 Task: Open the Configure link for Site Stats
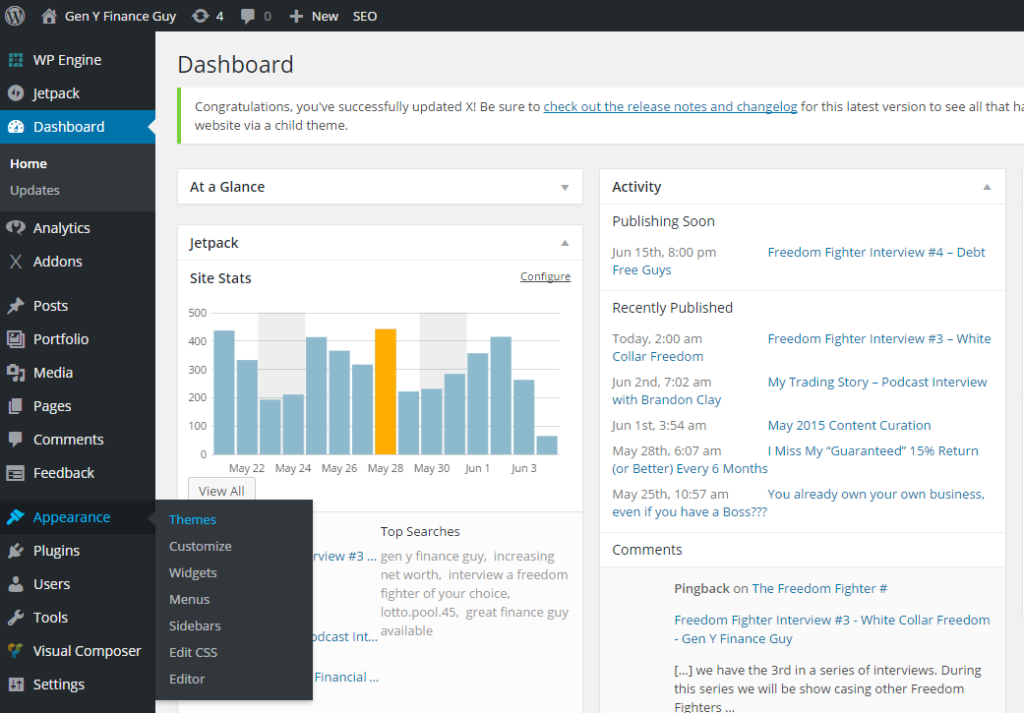(545, 277)
